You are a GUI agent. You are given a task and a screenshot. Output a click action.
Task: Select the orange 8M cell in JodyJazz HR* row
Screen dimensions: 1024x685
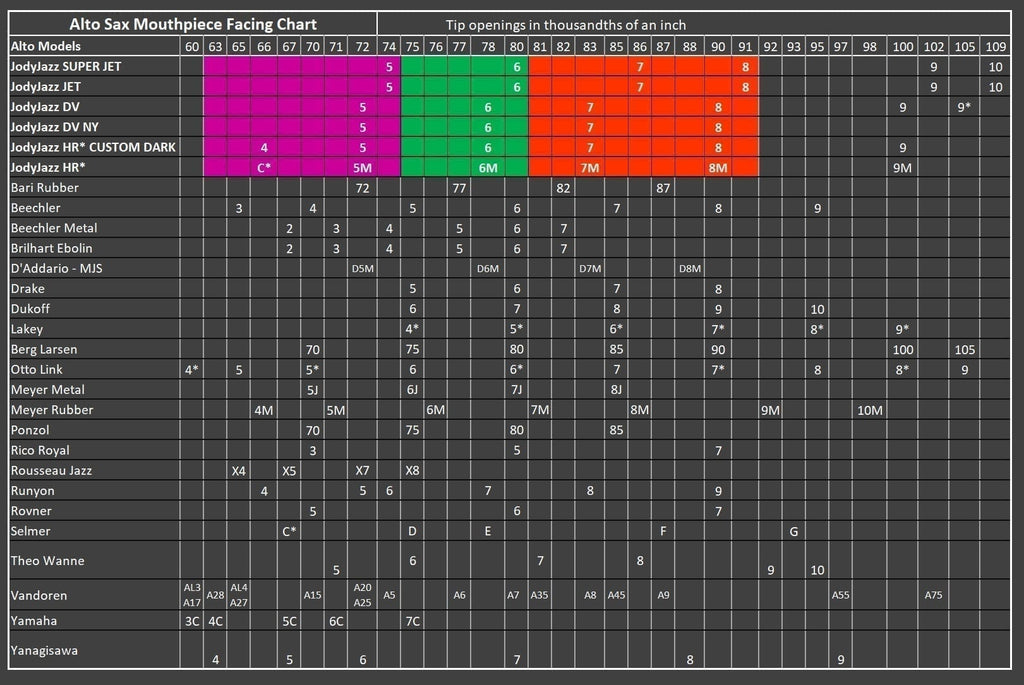[717, 168]
